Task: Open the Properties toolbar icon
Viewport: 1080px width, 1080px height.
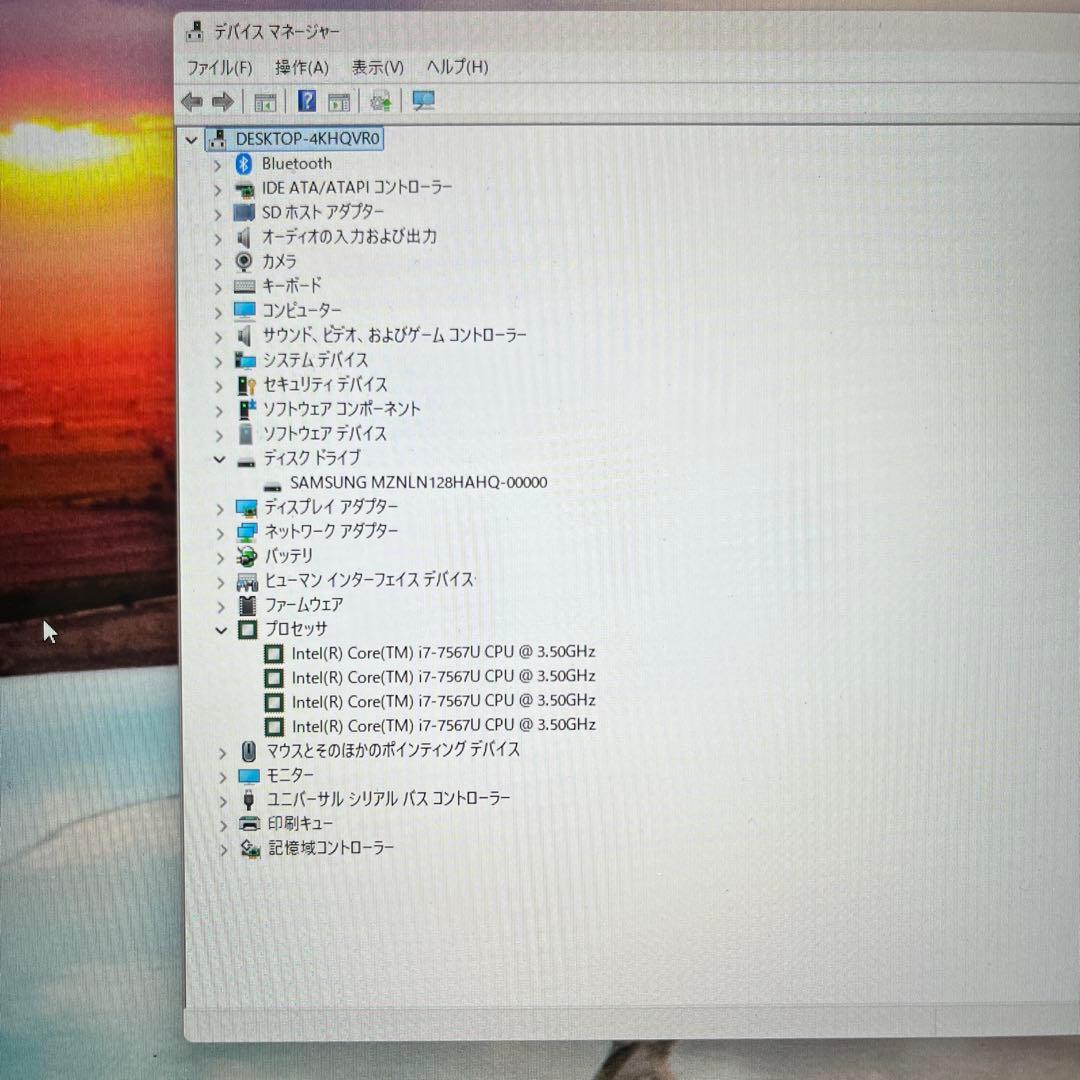Action: click(x=338, y=100)
